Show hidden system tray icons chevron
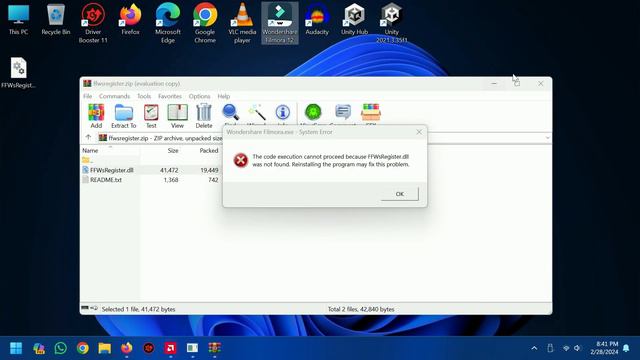Viewport: 640px width, 360px height. [534, 348]
